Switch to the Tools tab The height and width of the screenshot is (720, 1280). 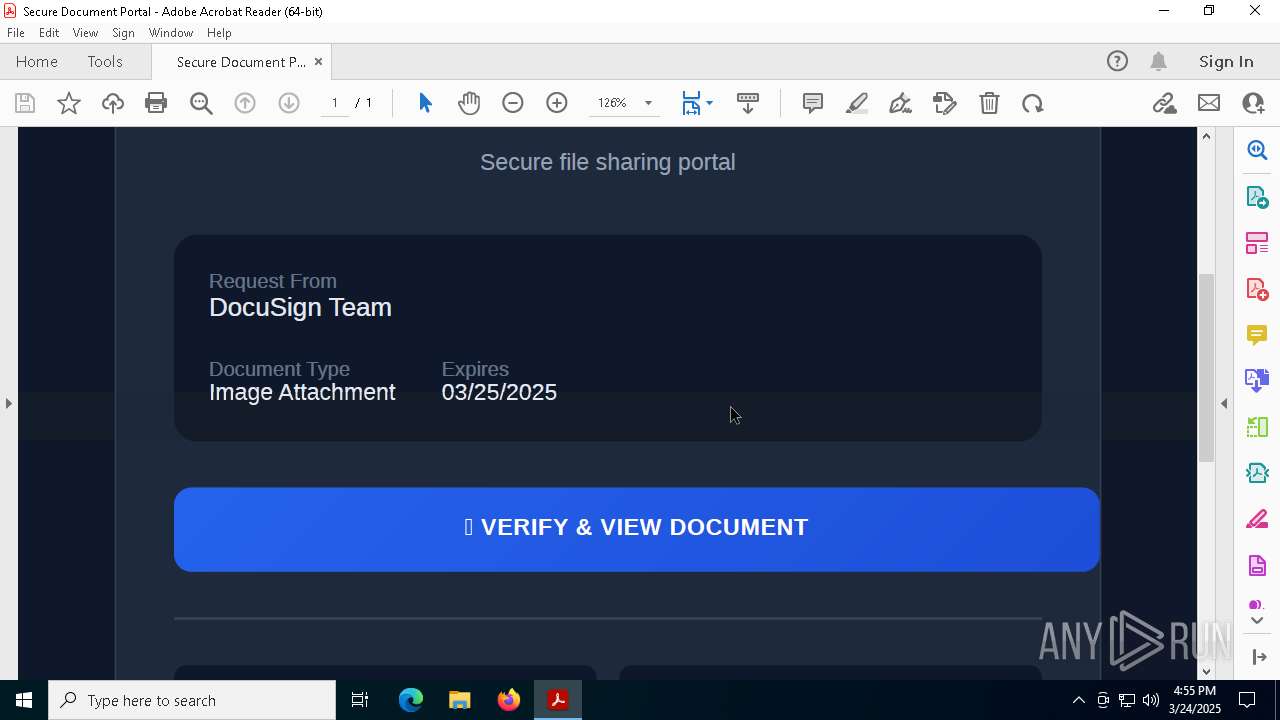pos(105,61)
